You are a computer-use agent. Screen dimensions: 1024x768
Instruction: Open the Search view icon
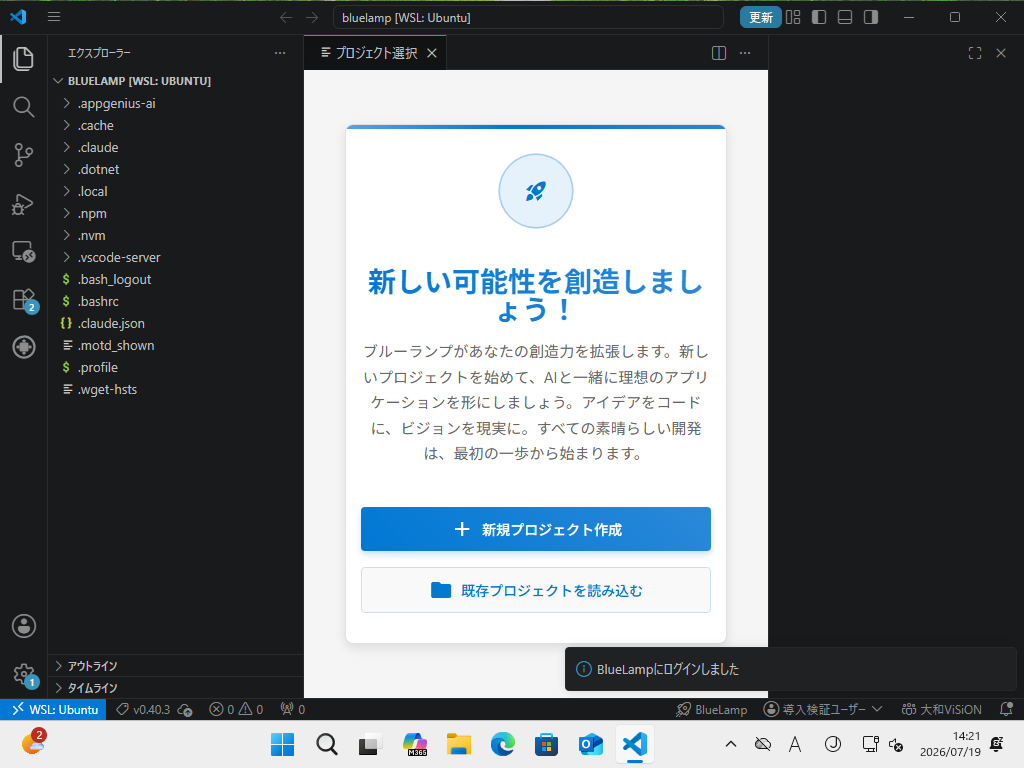point(24,106)
